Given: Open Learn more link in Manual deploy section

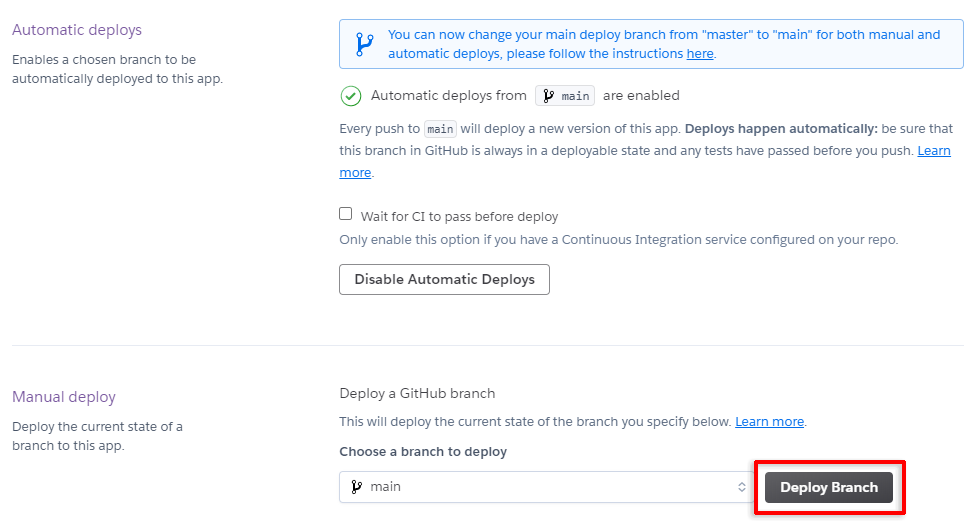Looking at the screenshot, I should tap(770, 422).
